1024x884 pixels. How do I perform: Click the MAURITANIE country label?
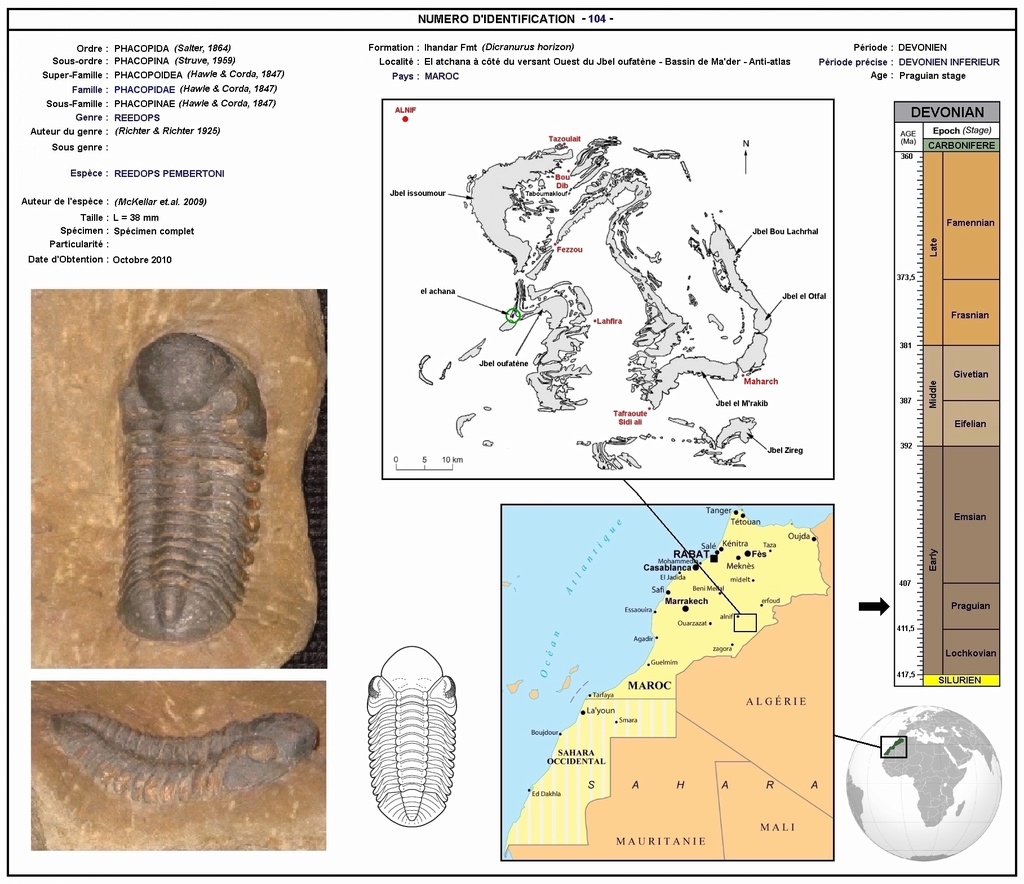[x=661, y=842]
